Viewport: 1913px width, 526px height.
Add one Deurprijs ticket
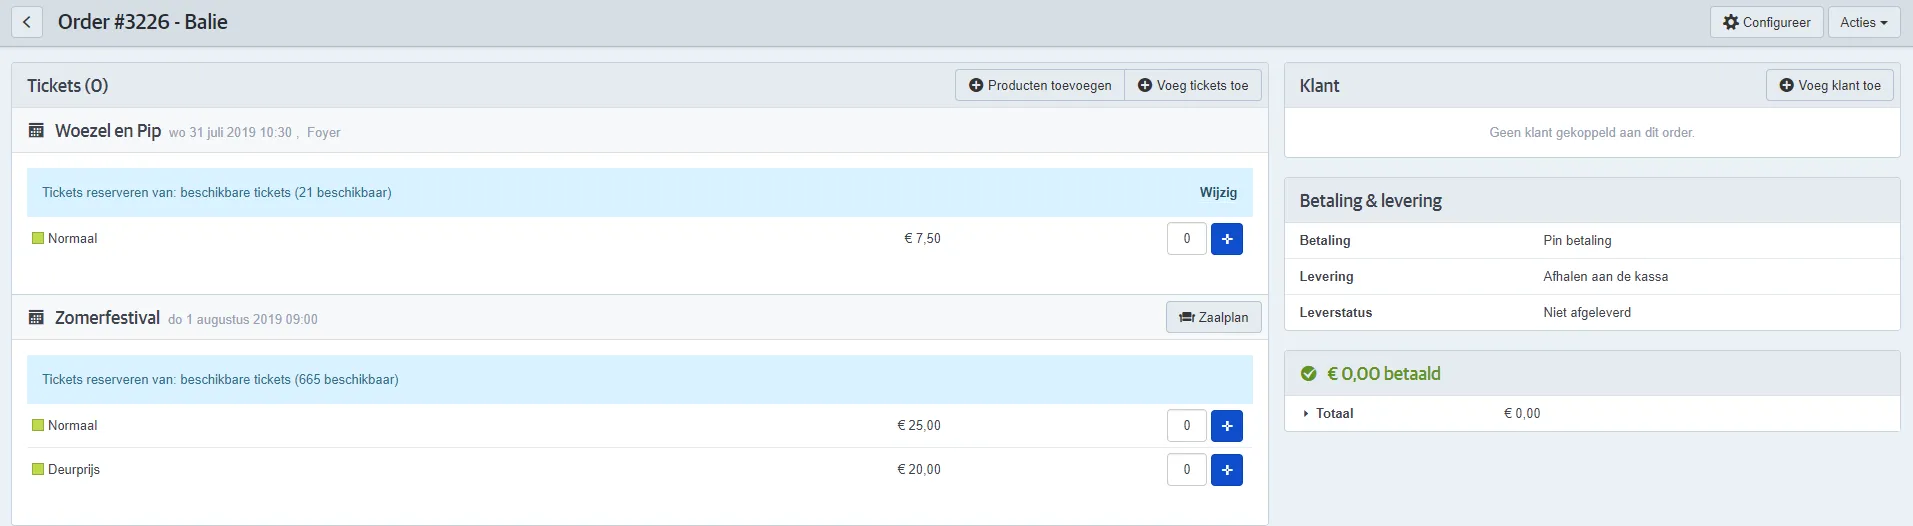1227,470
